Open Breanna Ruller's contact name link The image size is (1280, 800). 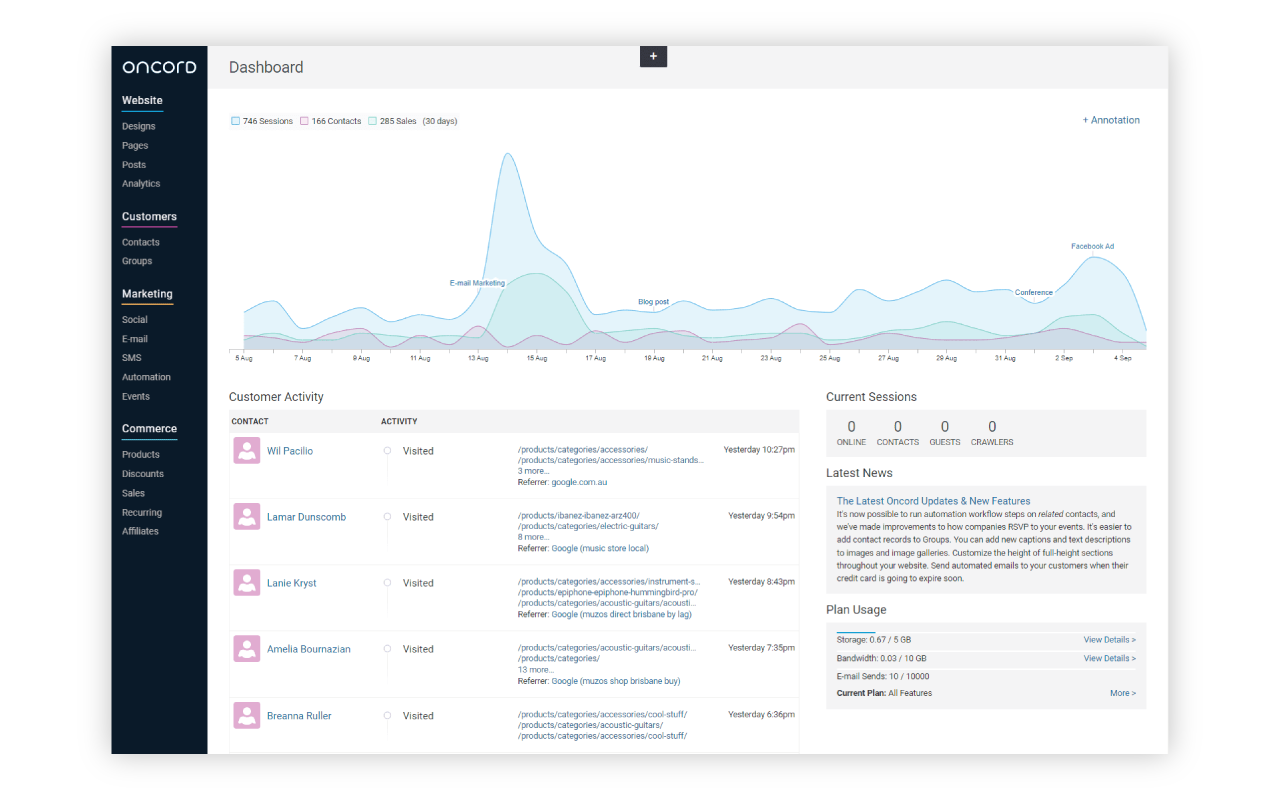pos(299,716)
